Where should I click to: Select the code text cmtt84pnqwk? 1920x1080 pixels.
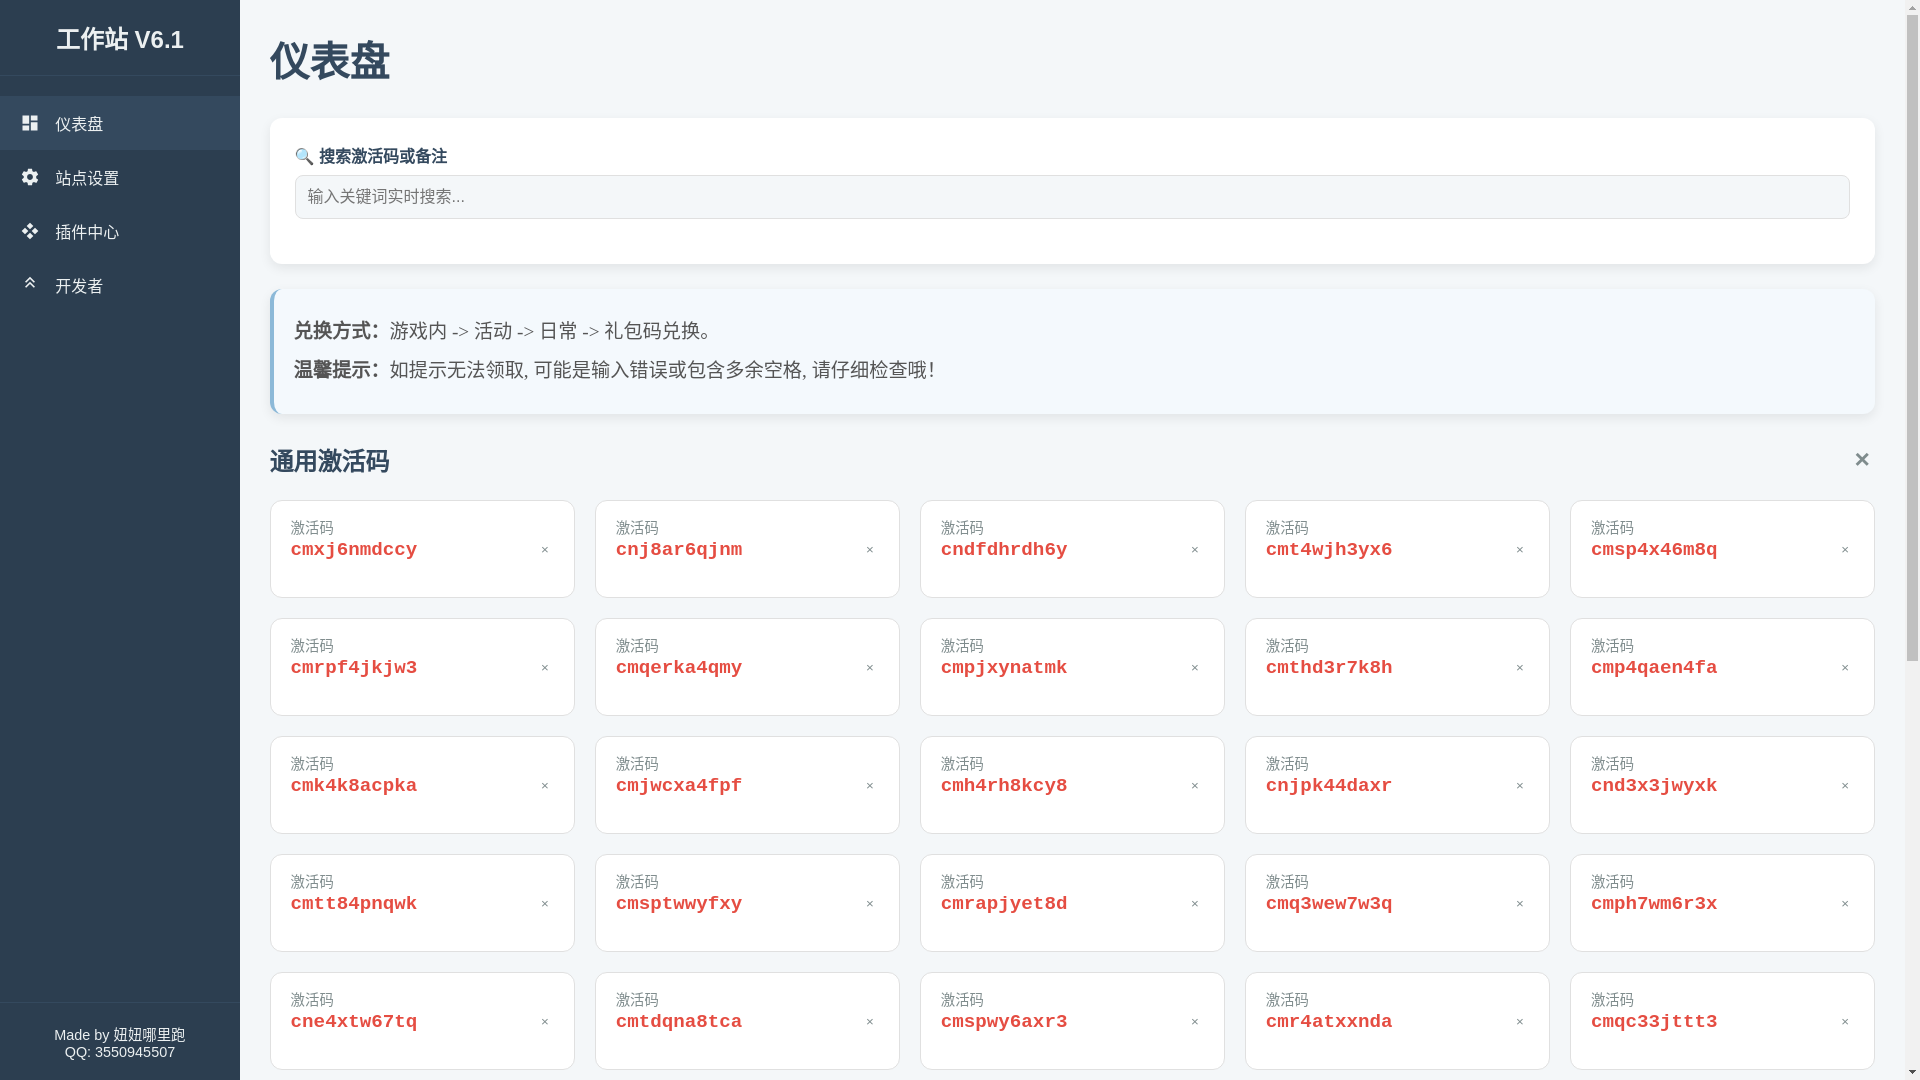(x=354, y=904)
